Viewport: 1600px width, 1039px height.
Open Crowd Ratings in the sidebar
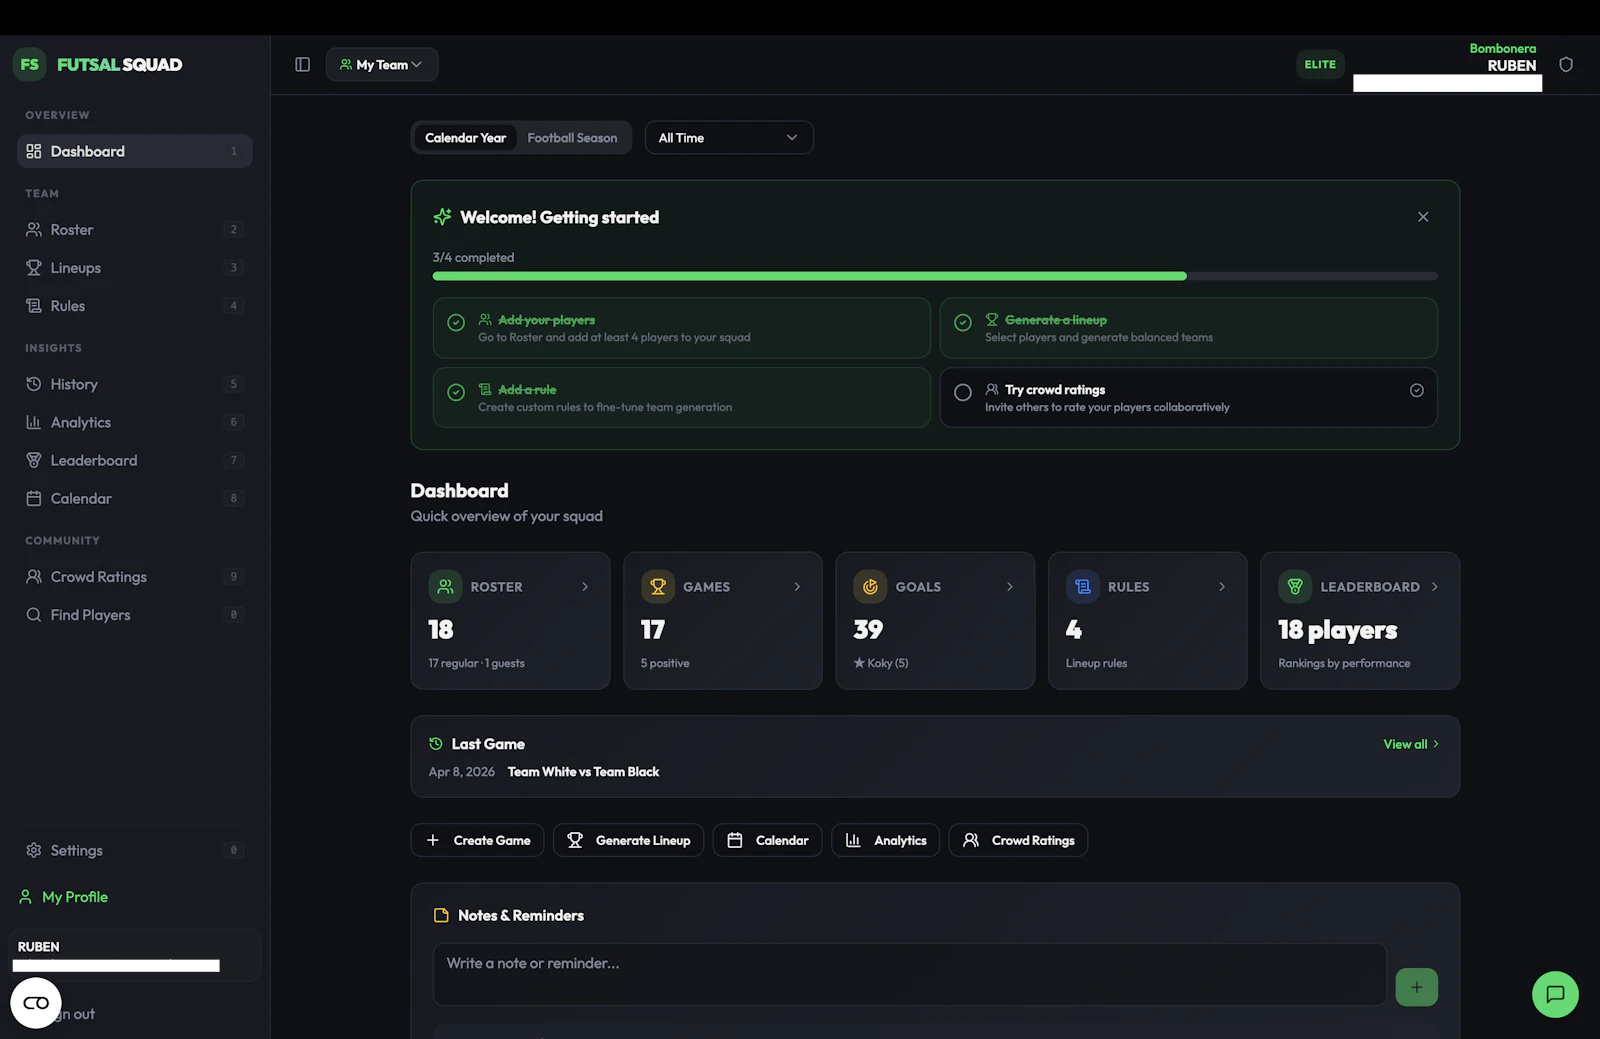point(135,576)
